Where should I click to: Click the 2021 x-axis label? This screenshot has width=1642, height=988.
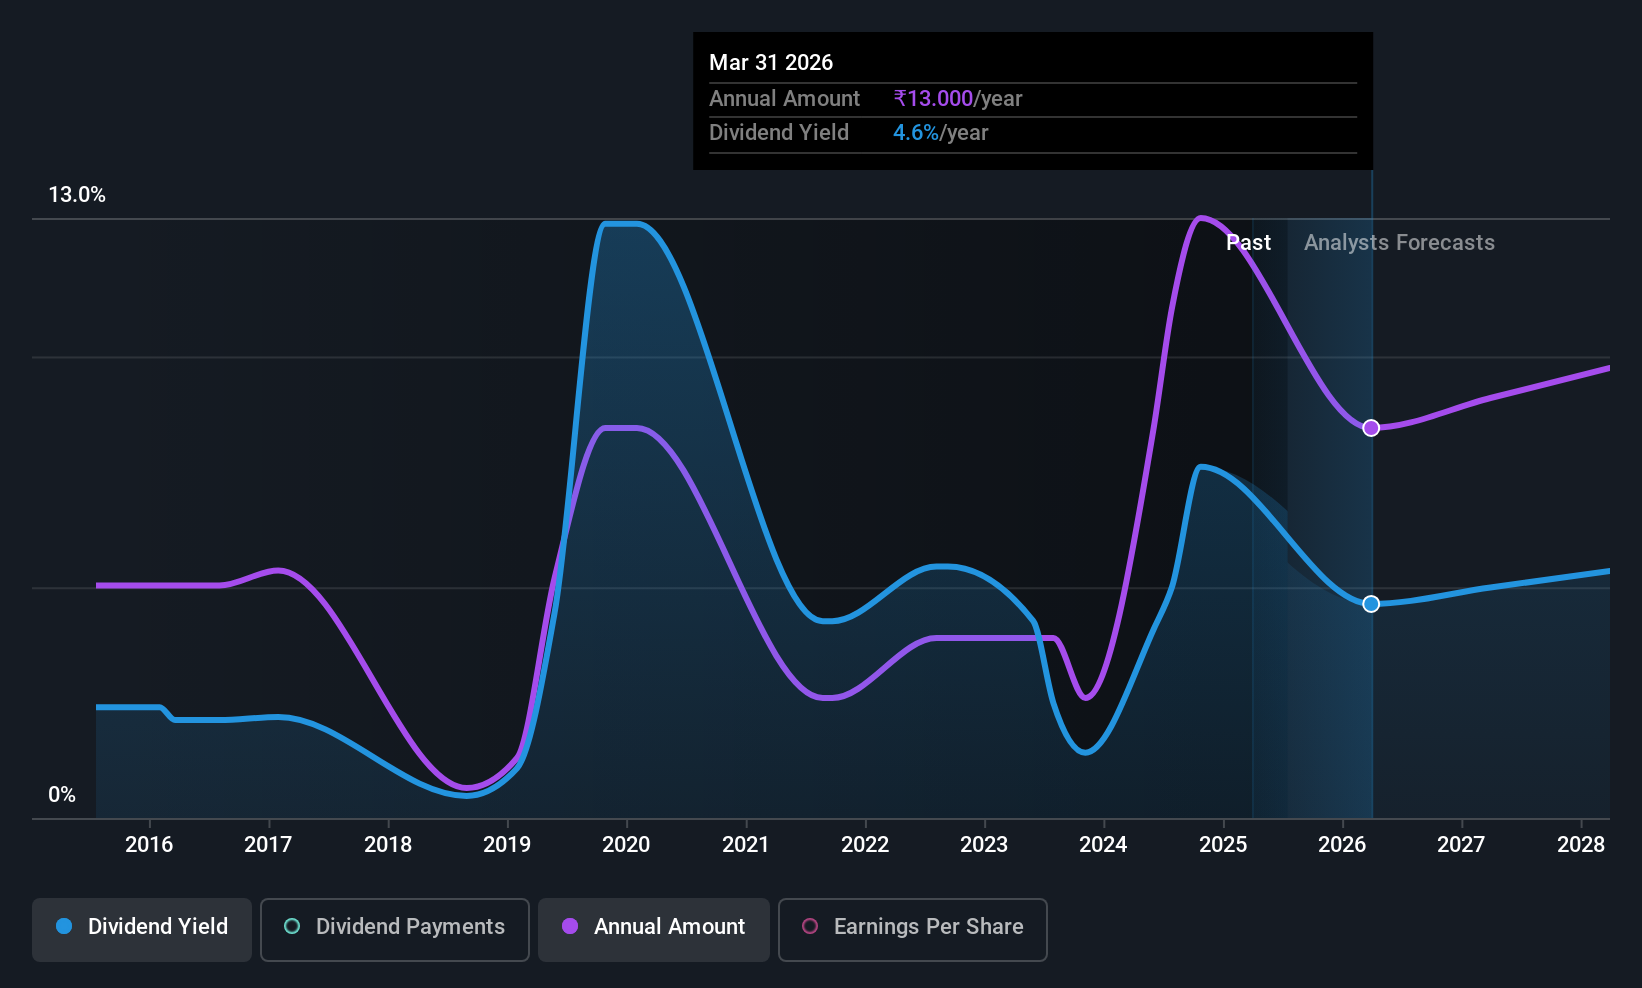click(746, 845)
